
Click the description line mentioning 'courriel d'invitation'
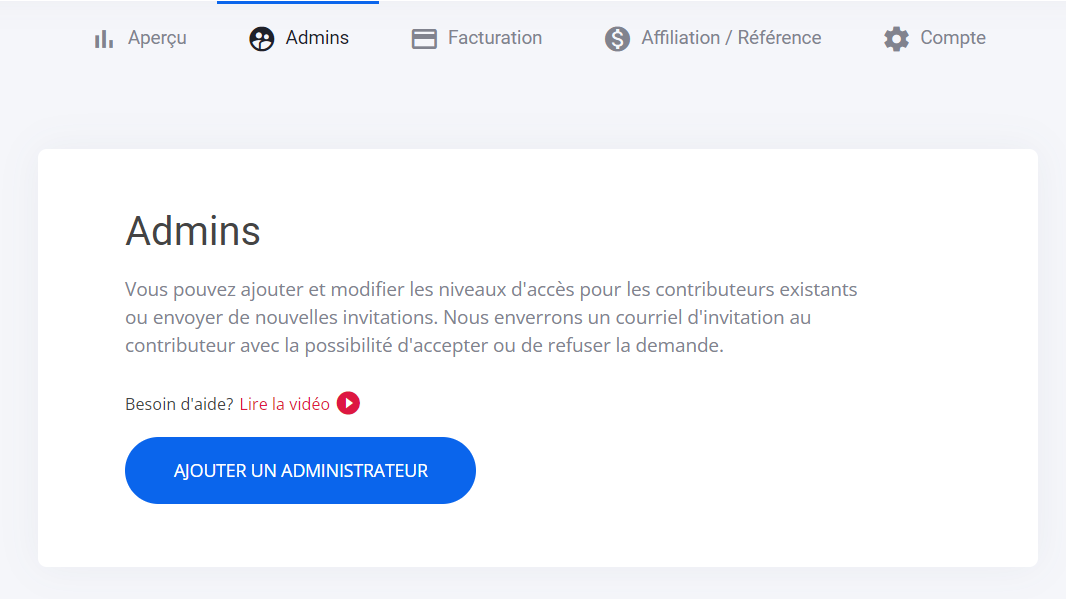click(x=467, y=317)
